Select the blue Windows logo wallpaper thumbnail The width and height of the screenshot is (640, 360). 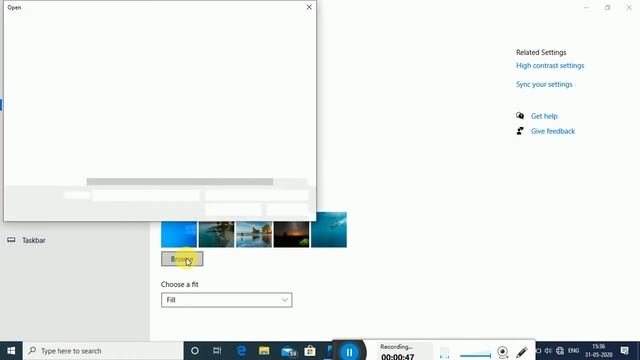[x=179, y=234]
